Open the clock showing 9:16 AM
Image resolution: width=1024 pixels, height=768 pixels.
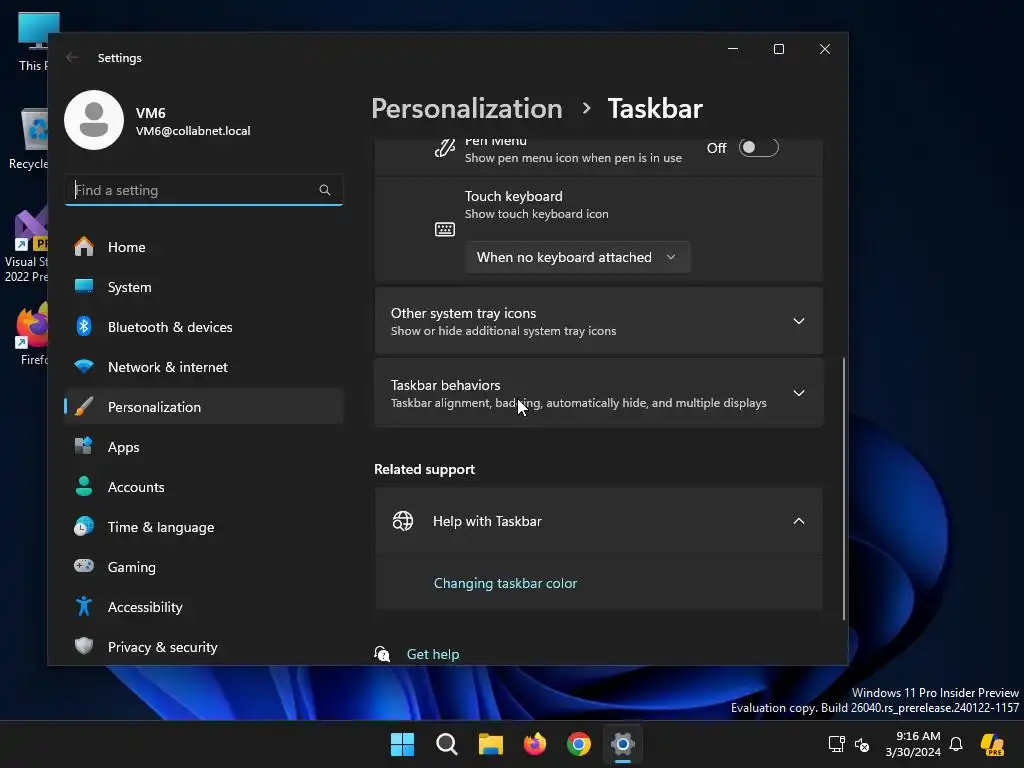click(x=914, y=744)
